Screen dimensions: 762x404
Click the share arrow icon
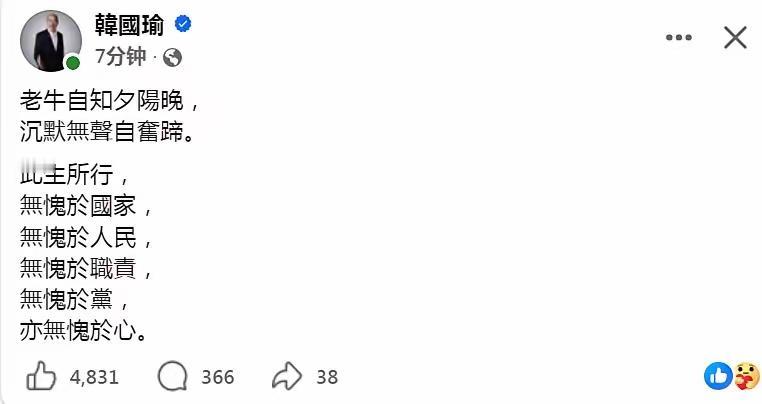(x=287, y=377)
